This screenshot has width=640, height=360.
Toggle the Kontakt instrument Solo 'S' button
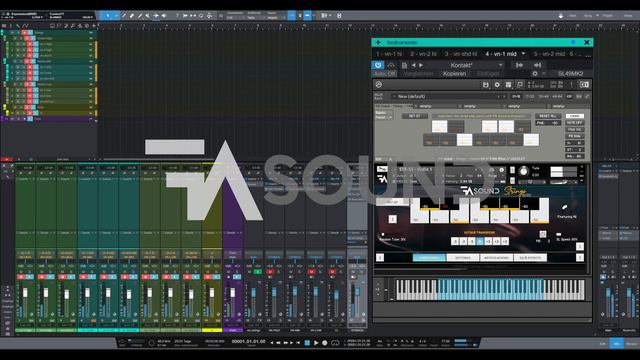tap(513, 170)
